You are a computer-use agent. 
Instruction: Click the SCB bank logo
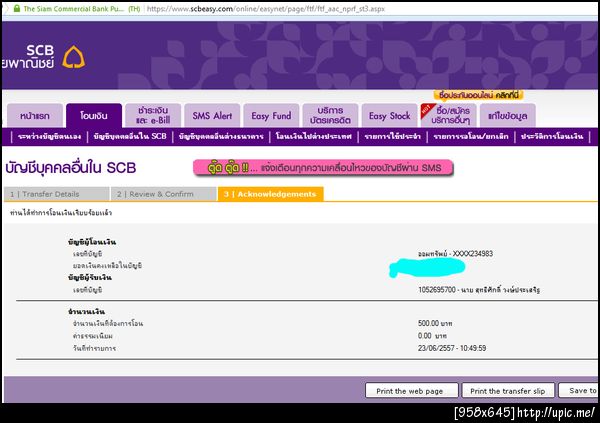coord(44,57)
